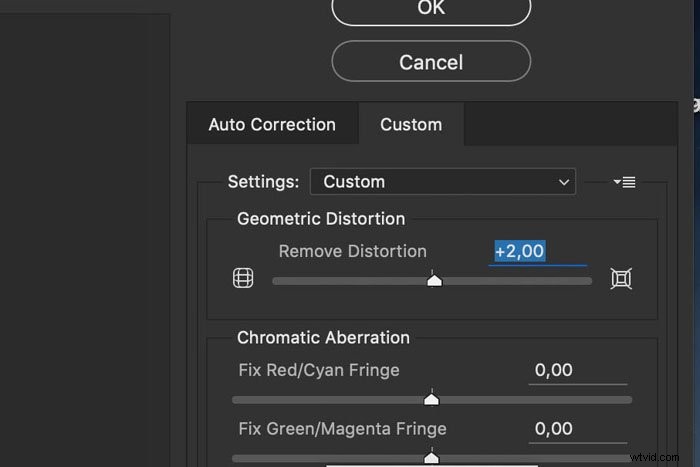Screen dimensions: 700x467
Task: Open the Settings flyout menu icon
Action: (x=625, y=182)
